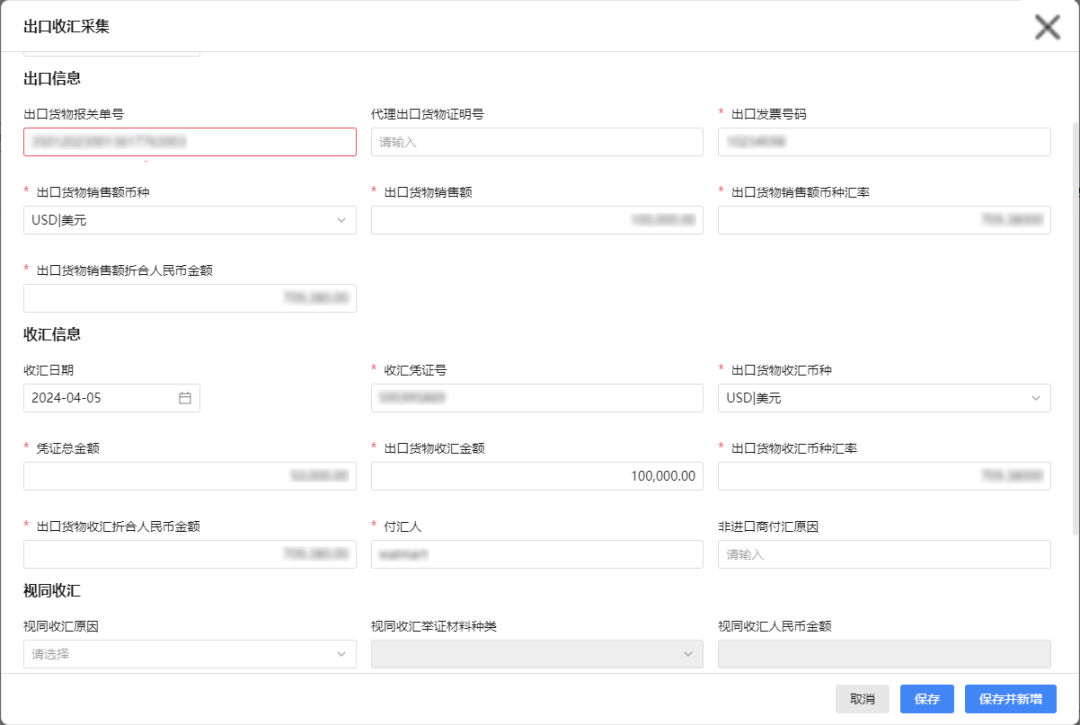Focus 付汇人 input field

click(x=537, y=554)
